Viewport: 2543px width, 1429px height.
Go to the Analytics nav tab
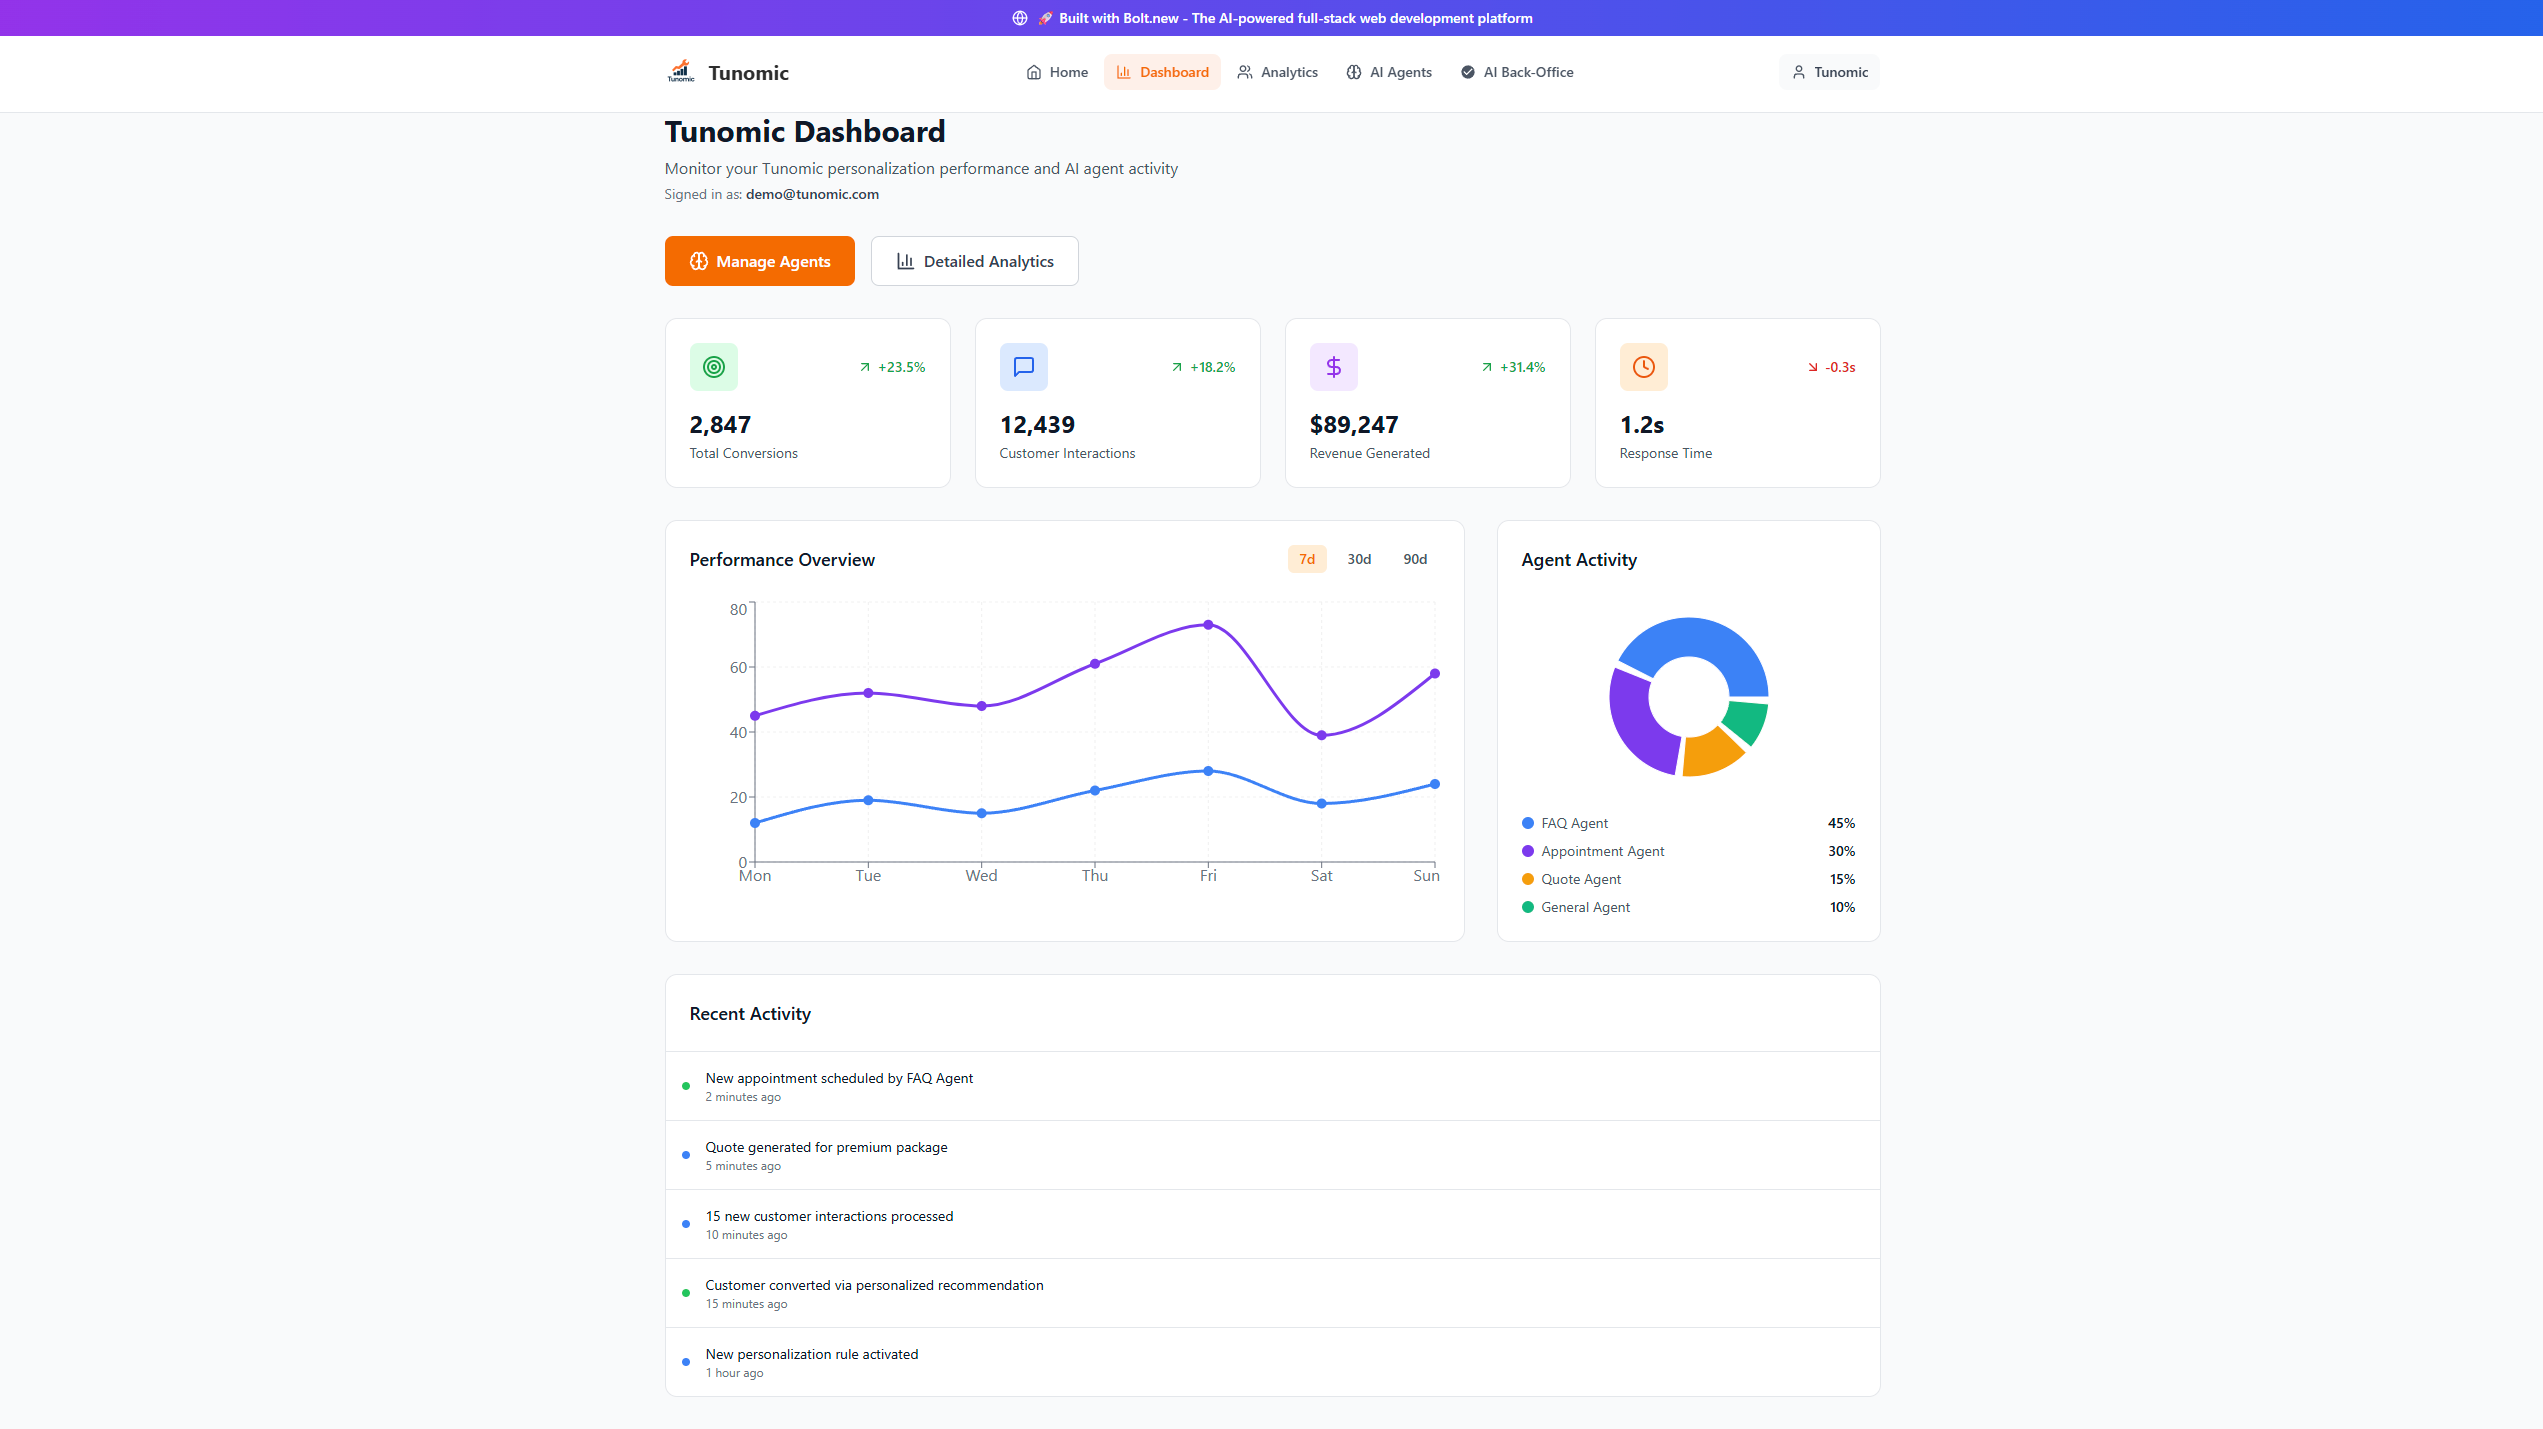click(x=1277, y=72)
